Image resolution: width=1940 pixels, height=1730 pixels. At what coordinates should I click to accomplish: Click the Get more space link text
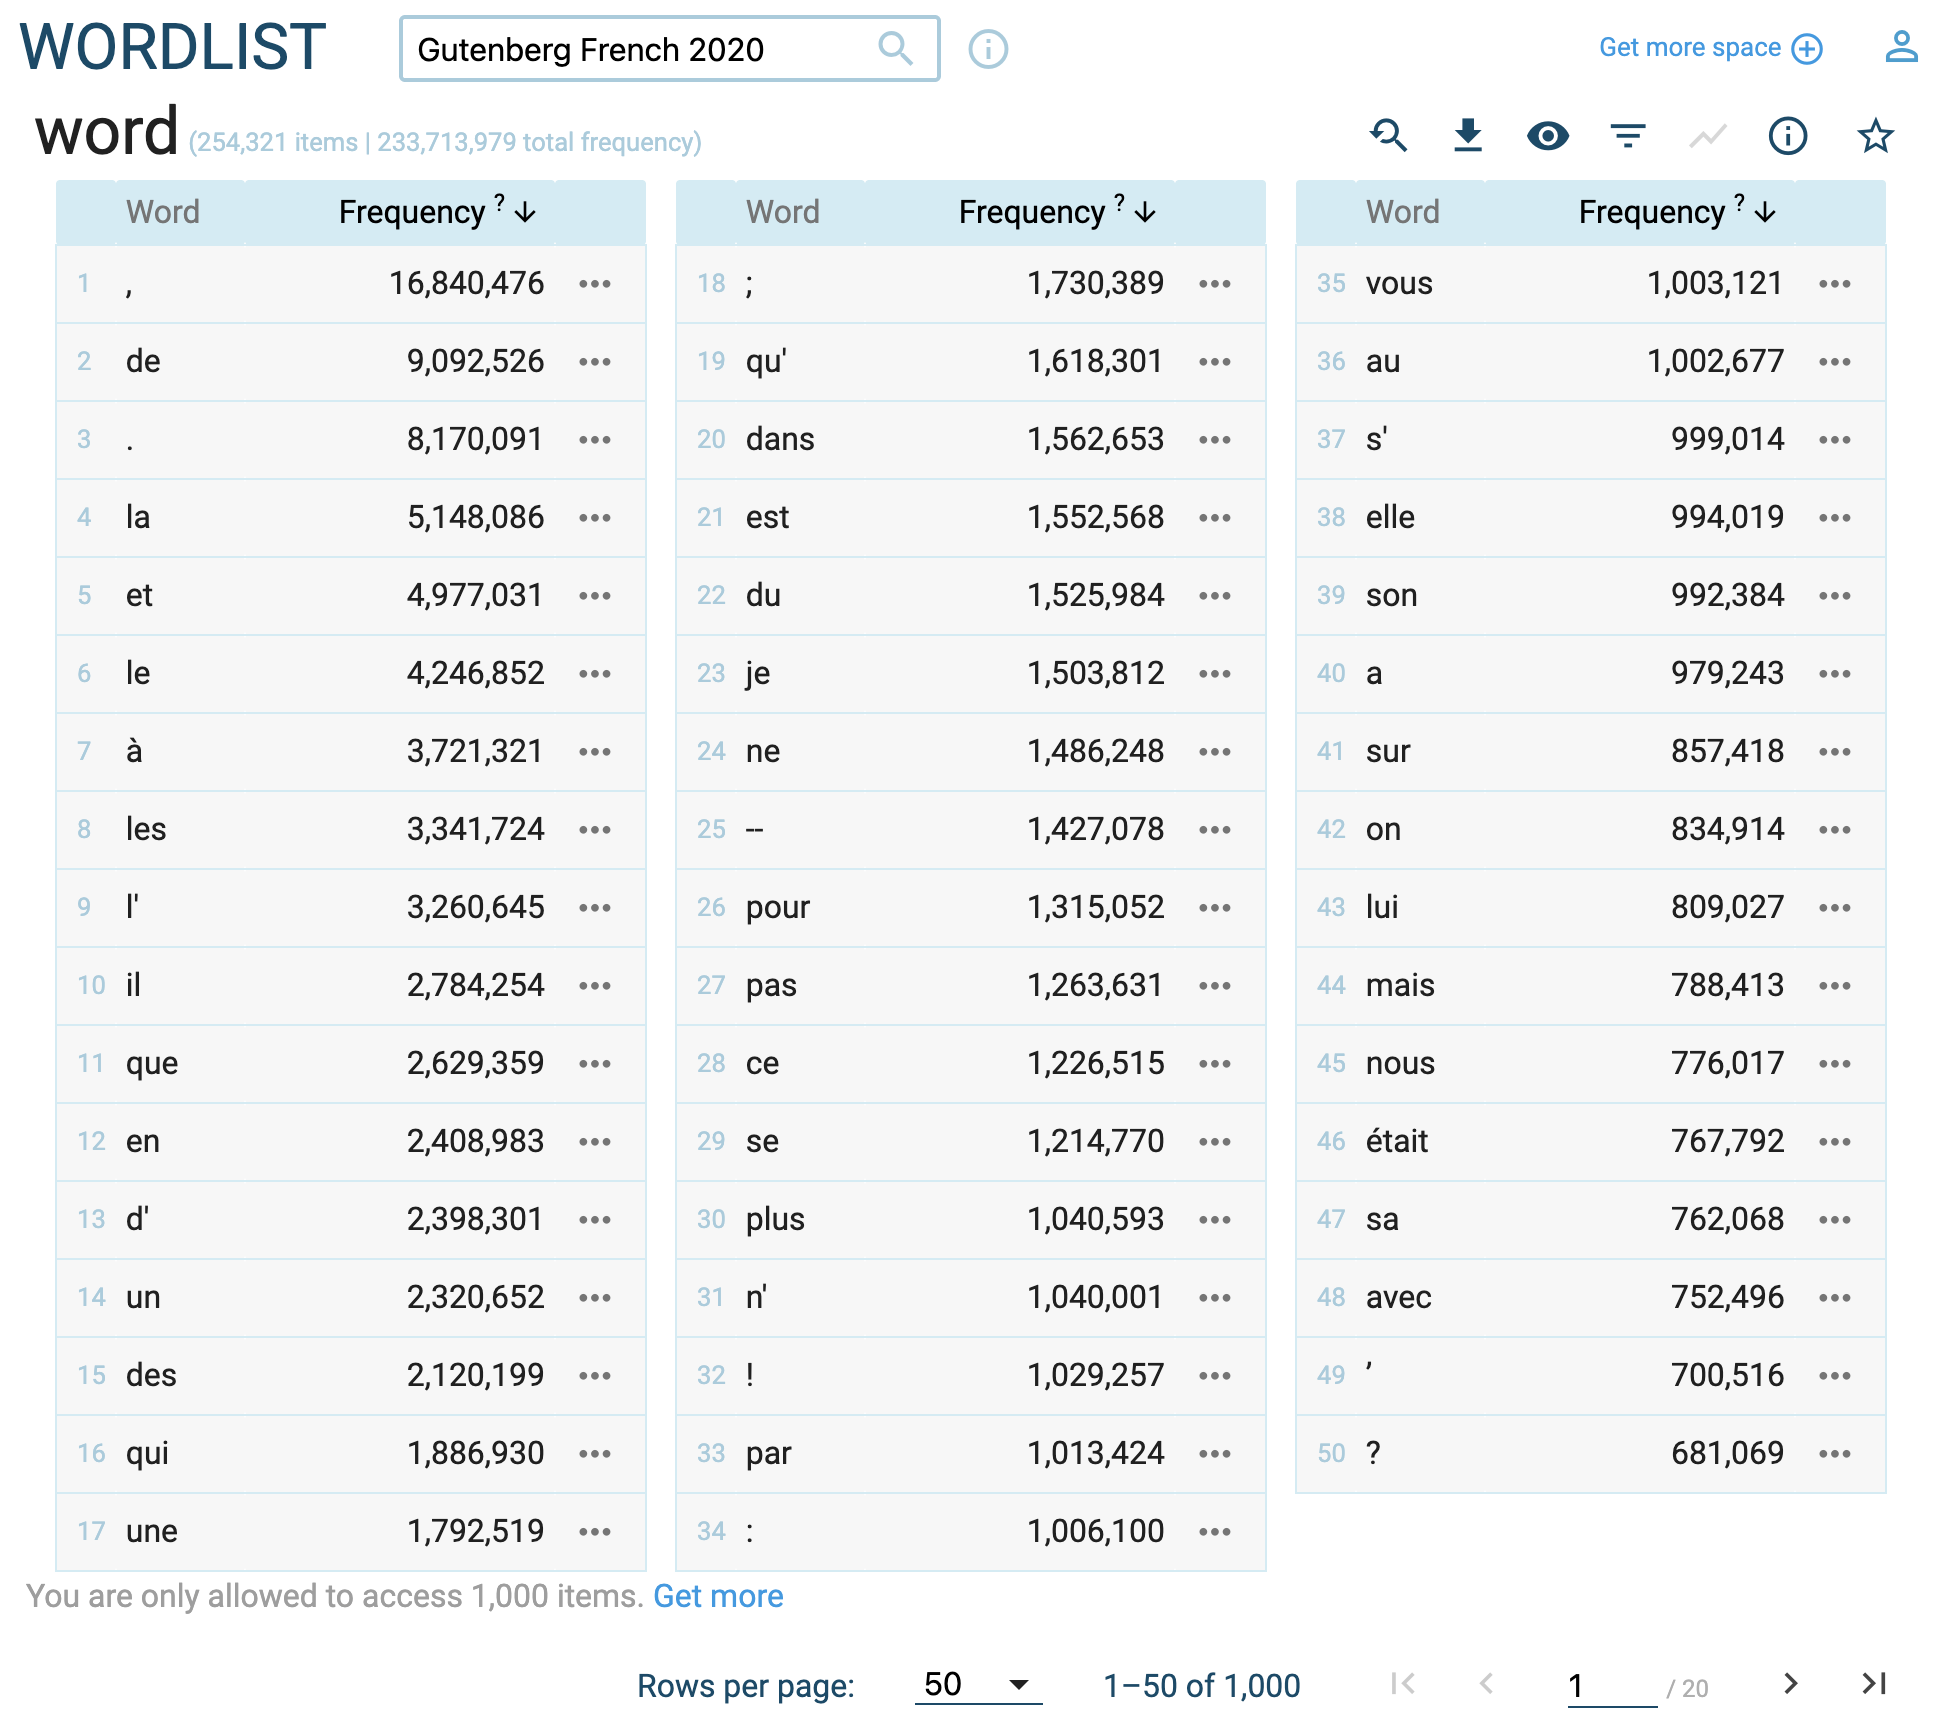pos(1690,47)
